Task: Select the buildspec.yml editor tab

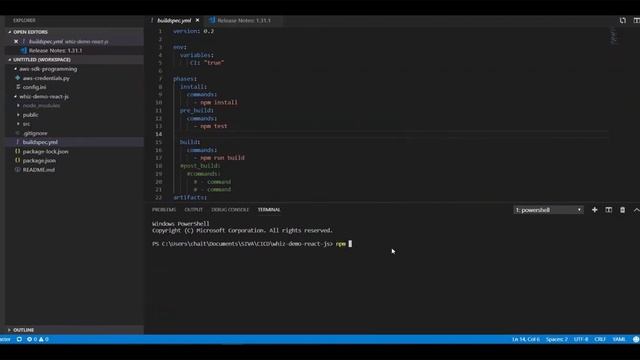Action: tap(174, 20)
